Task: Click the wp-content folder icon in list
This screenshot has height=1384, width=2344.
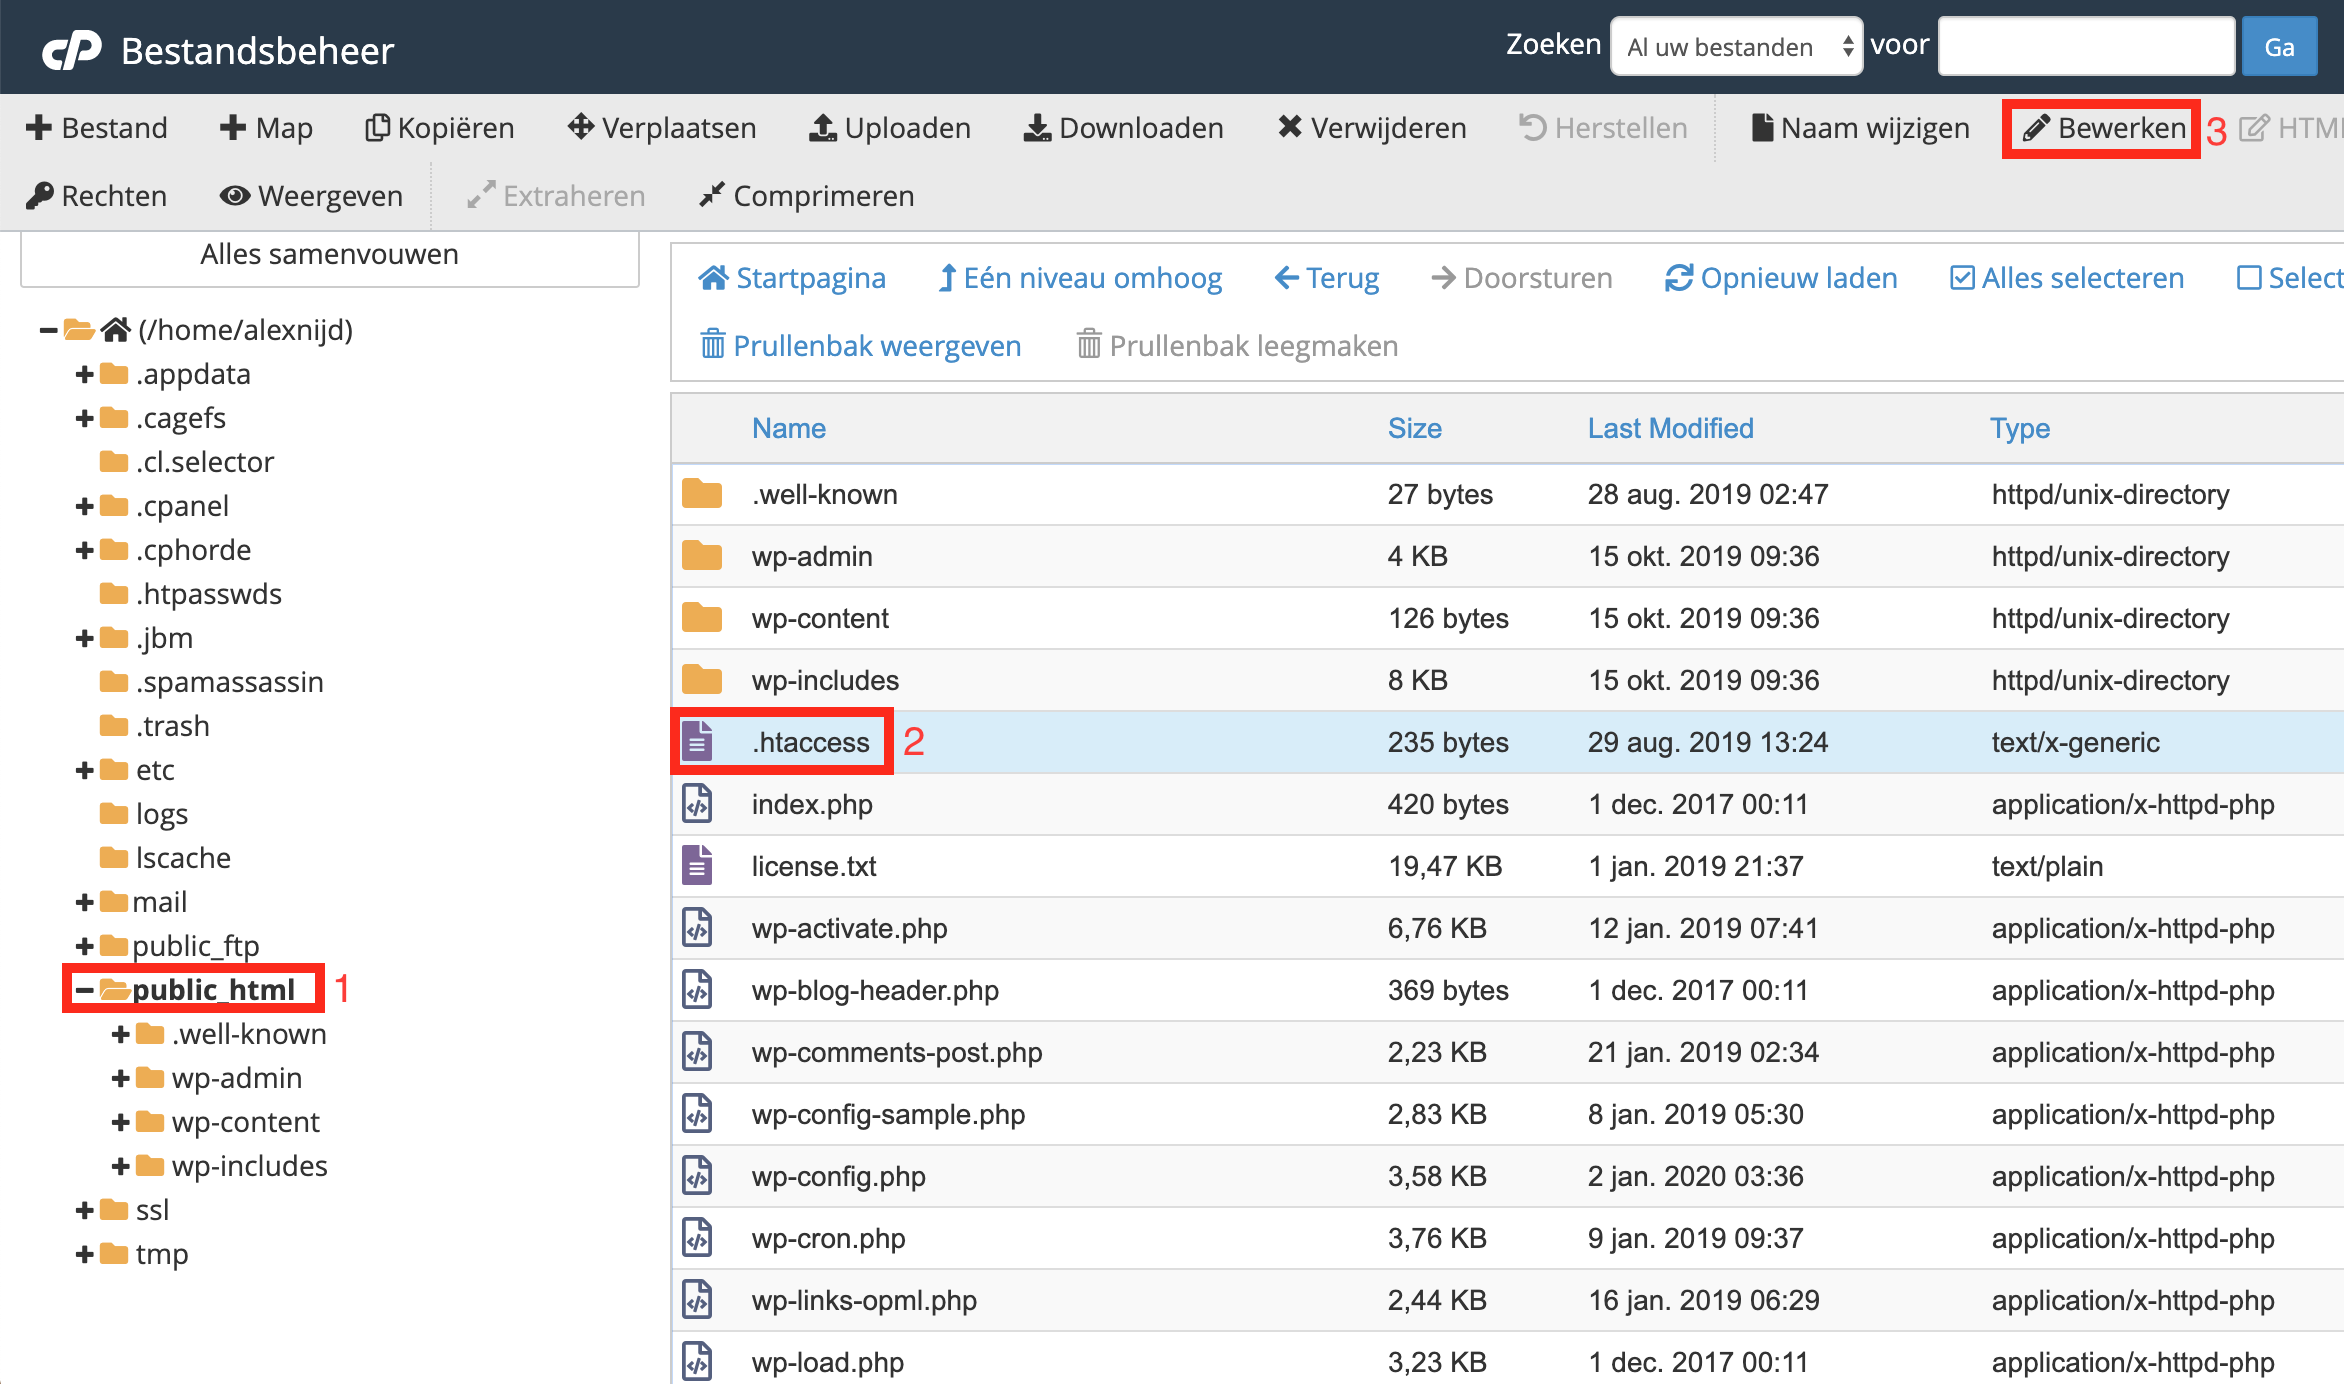Action: (x=702, y=618)
